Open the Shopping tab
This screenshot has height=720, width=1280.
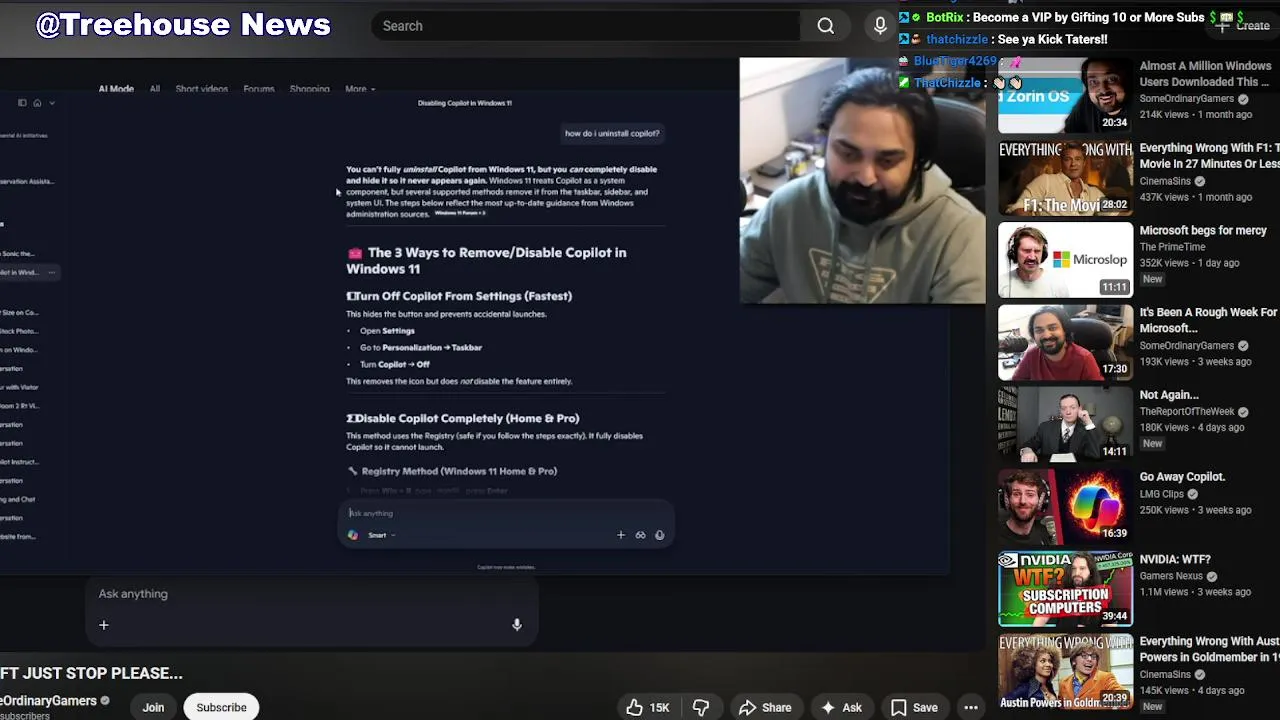click(310, 89)
